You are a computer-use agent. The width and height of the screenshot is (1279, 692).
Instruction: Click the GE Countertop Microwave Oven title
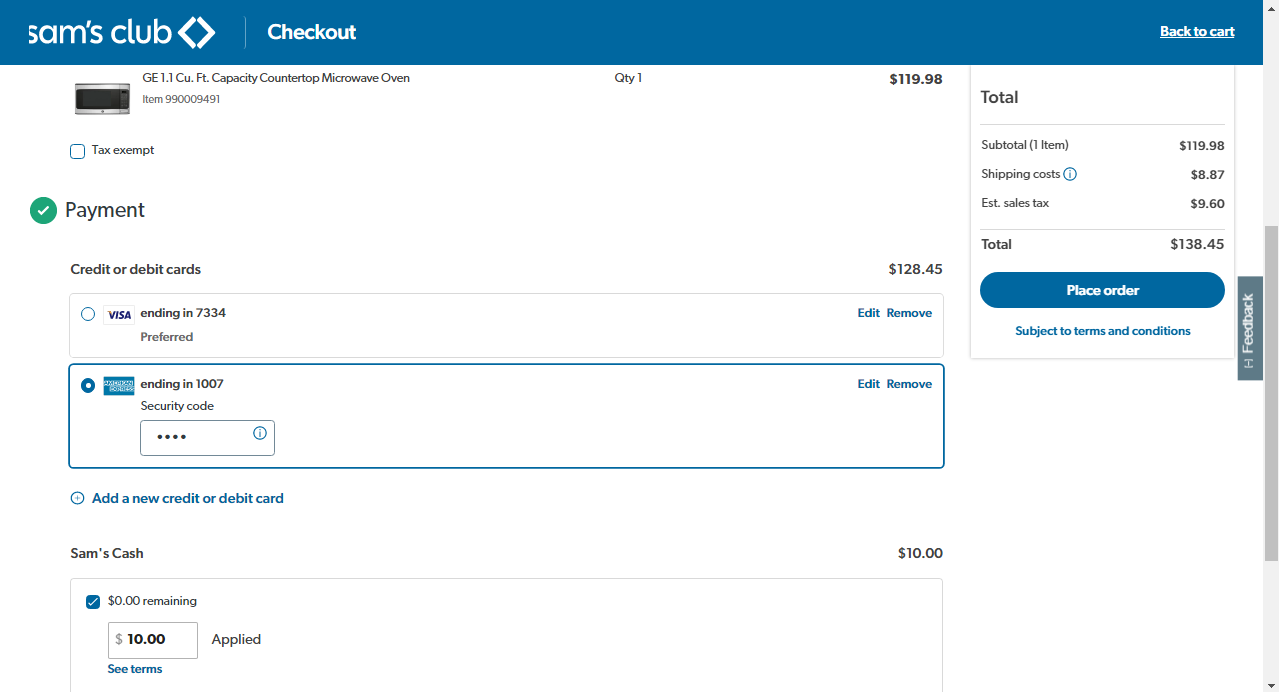point(276,78)
